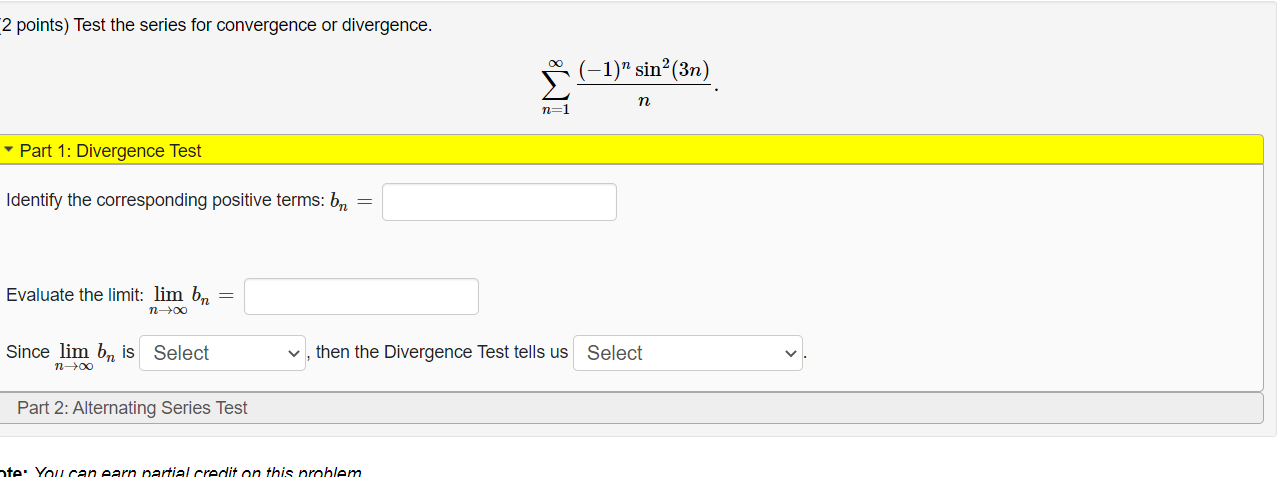Screen dimensions: 1279x477
Task: Click the 'Evaluate the limit' label
Action: pyautogui.click(x=75, y=295)
